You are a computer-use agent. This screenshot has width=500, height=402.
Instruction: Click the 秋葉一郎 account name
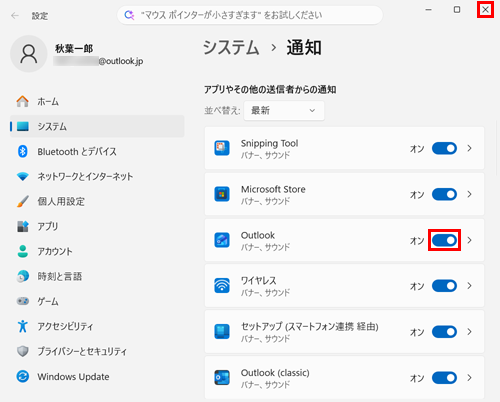[74, 49]
